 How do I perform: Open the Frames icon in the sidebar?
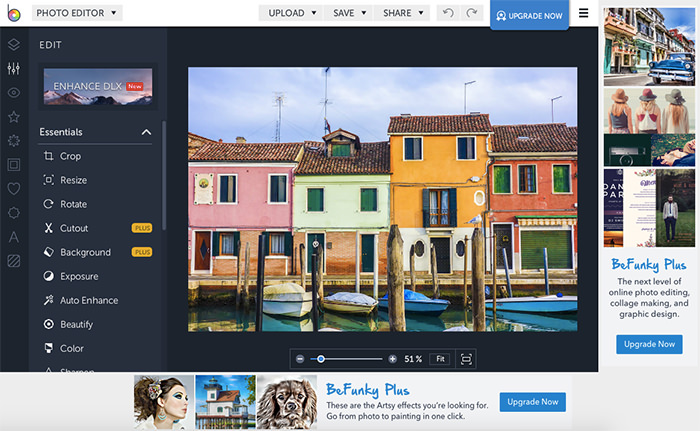pos(13,164)
